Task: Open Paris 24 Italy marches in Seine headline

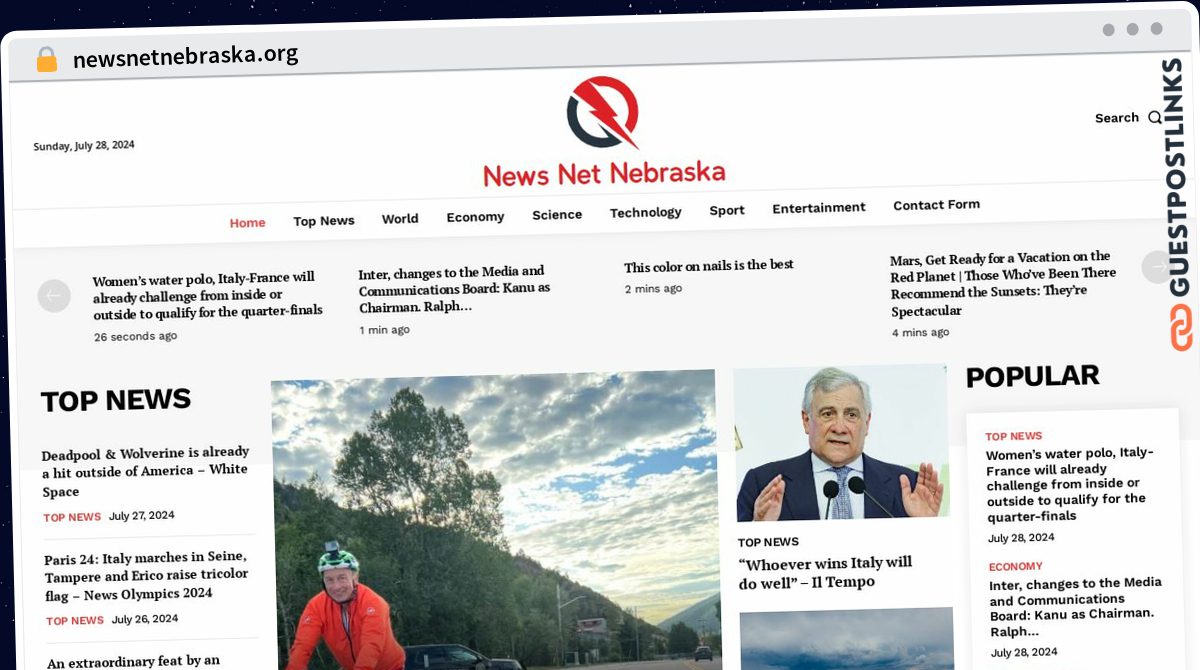Action: pyautogui.click(x=146, y=575)
